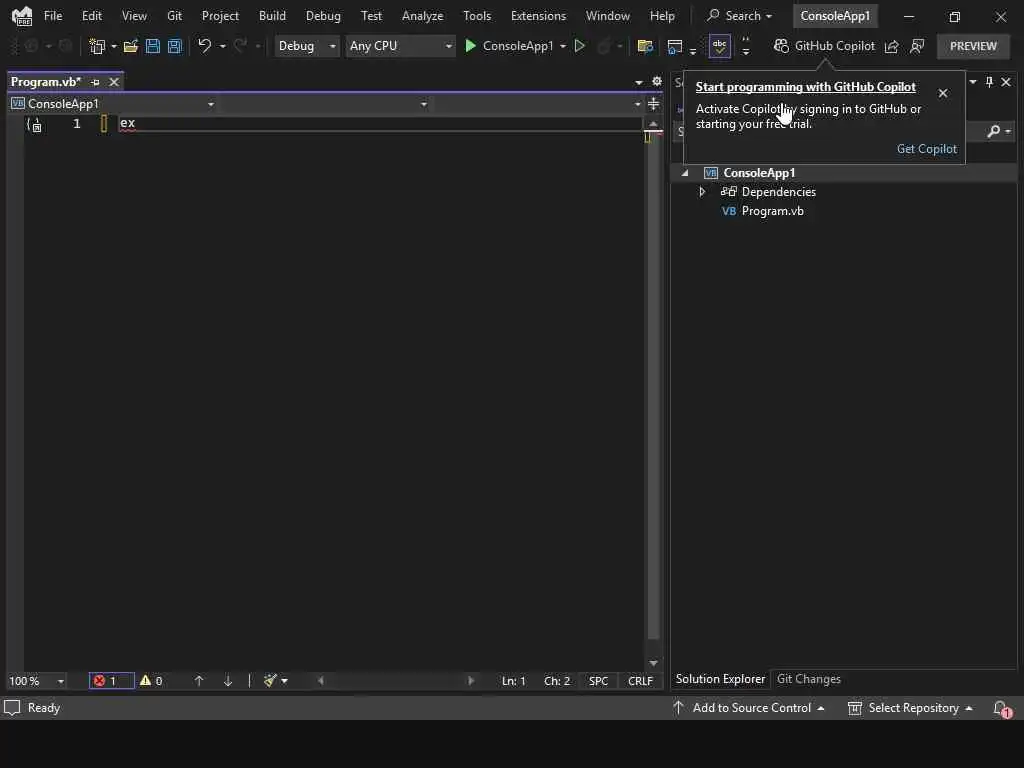
Task: Click the Ln: 1 line indicator
Action: (513, 681)
